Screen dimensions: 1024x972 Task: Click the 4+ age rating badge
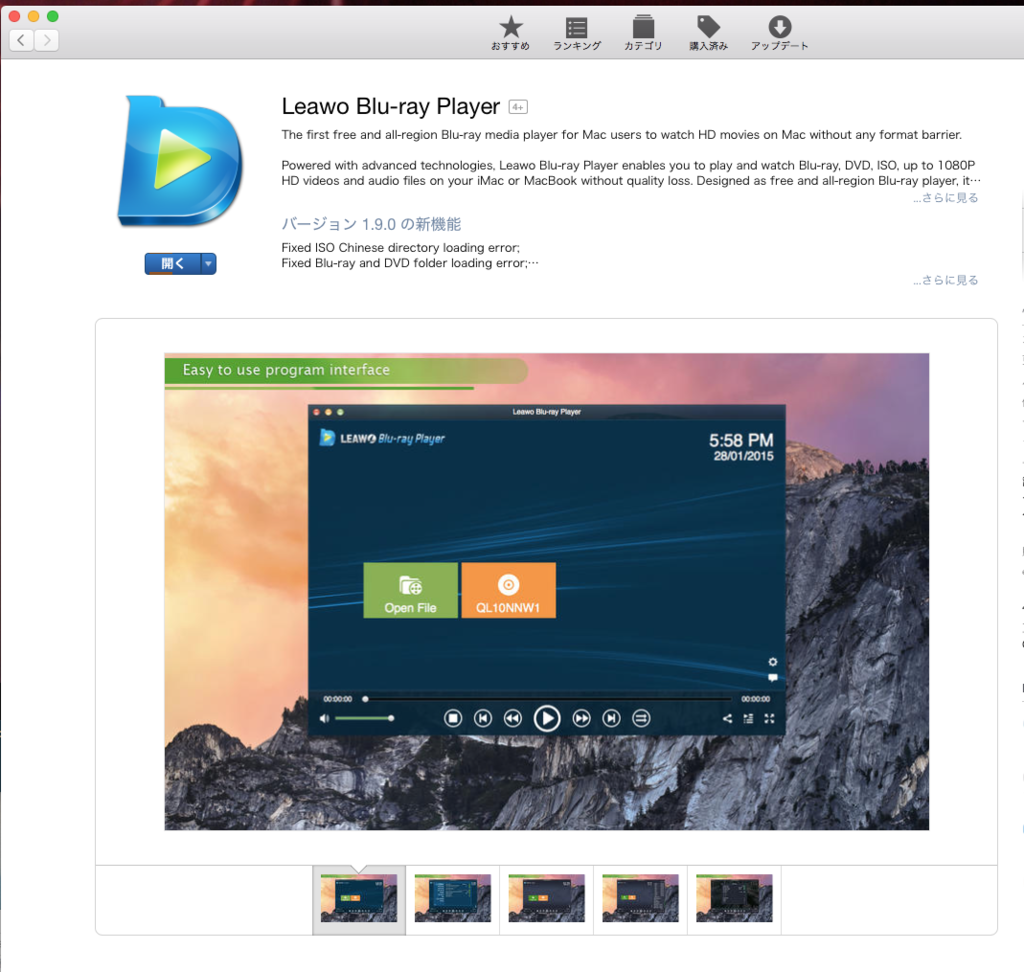(x=518, y=106)
